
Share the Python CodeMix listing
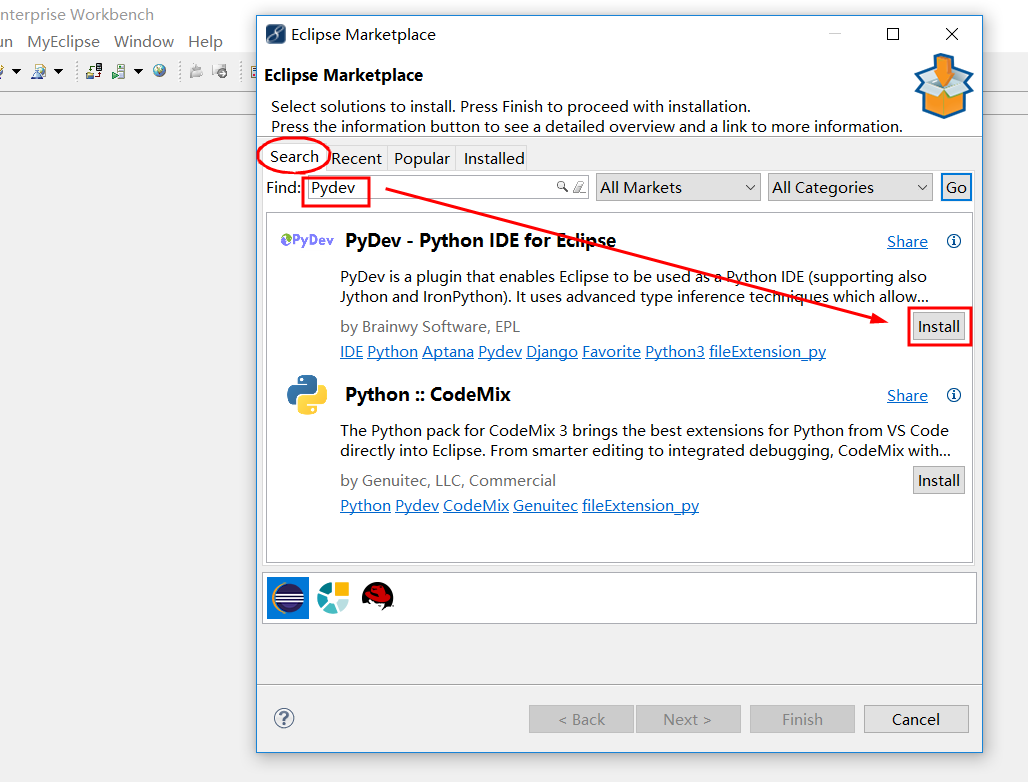pos(907,396)
